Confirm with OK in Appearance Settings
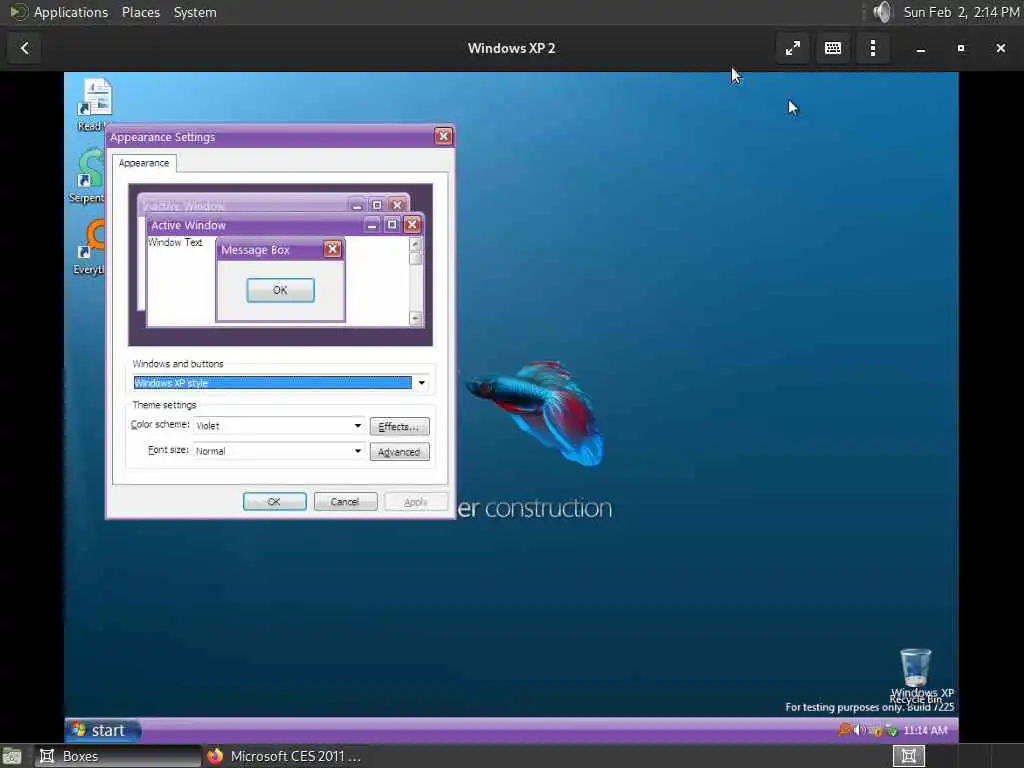 coord(274,502)
